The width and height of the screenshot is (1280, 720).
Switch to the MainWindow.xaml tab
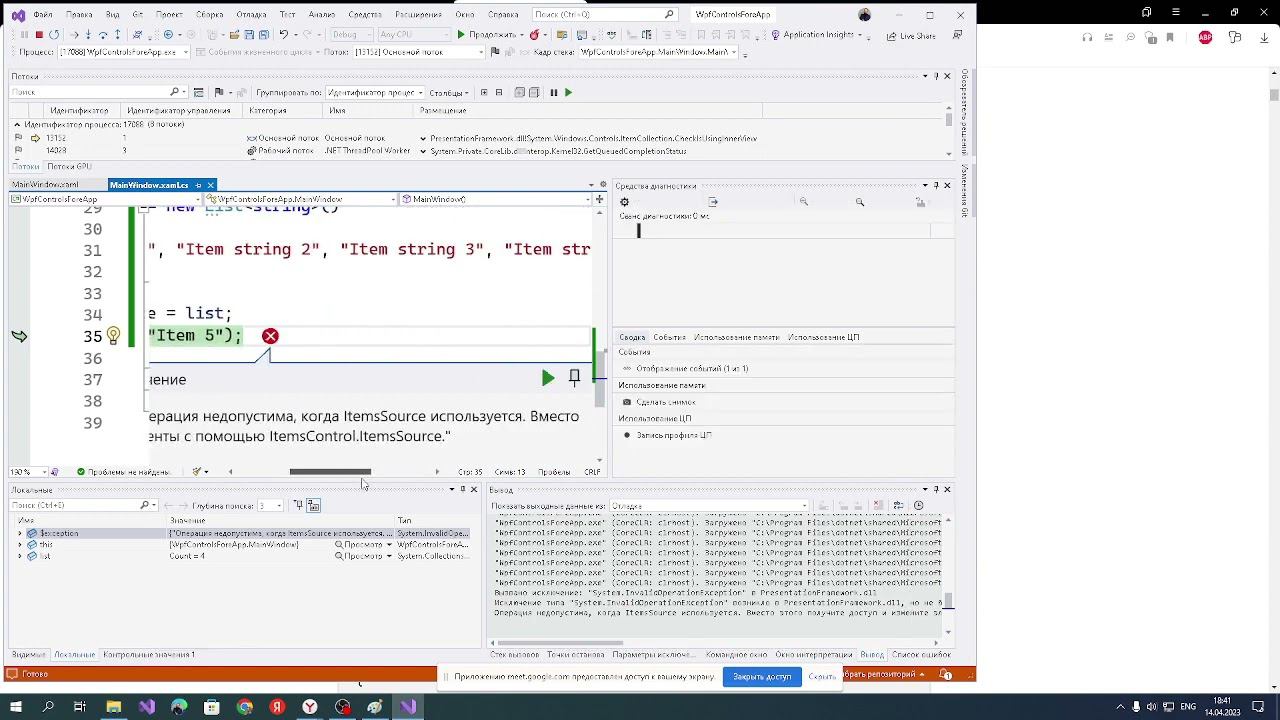[46, 185]
